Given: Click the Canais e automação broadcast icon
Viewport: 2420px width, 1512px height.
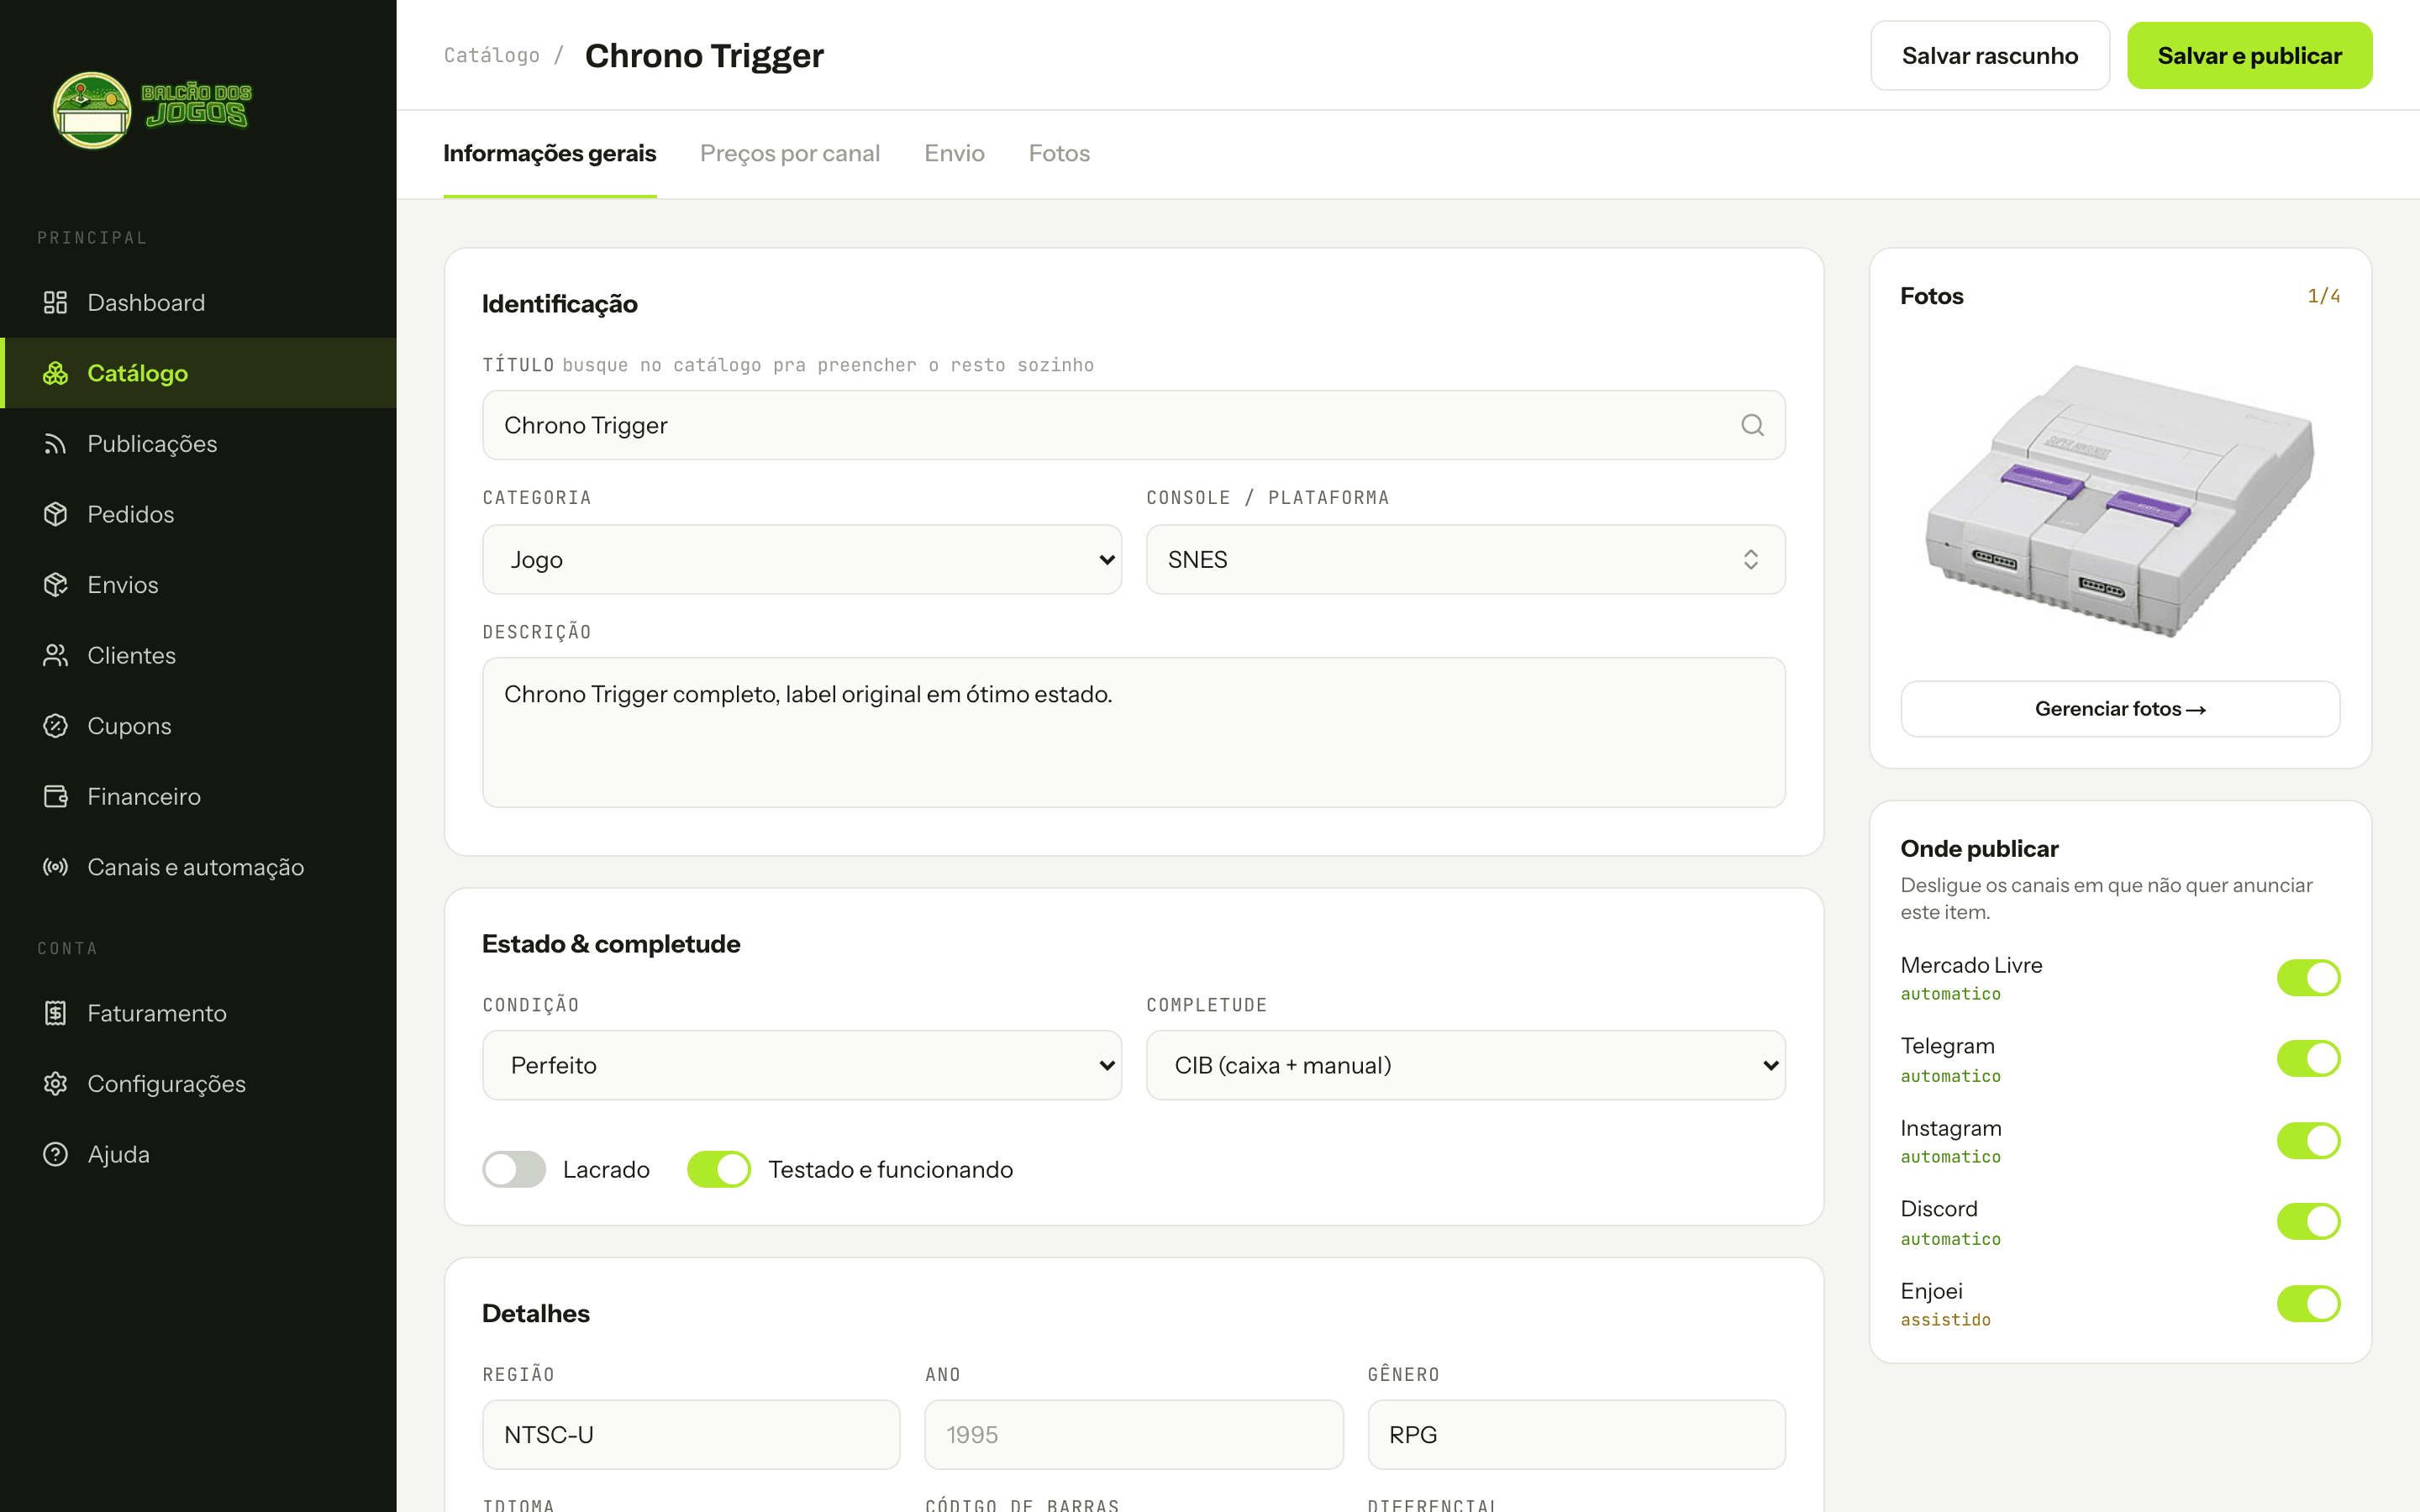Looking at the screenshot, I should tap(55, 866).
